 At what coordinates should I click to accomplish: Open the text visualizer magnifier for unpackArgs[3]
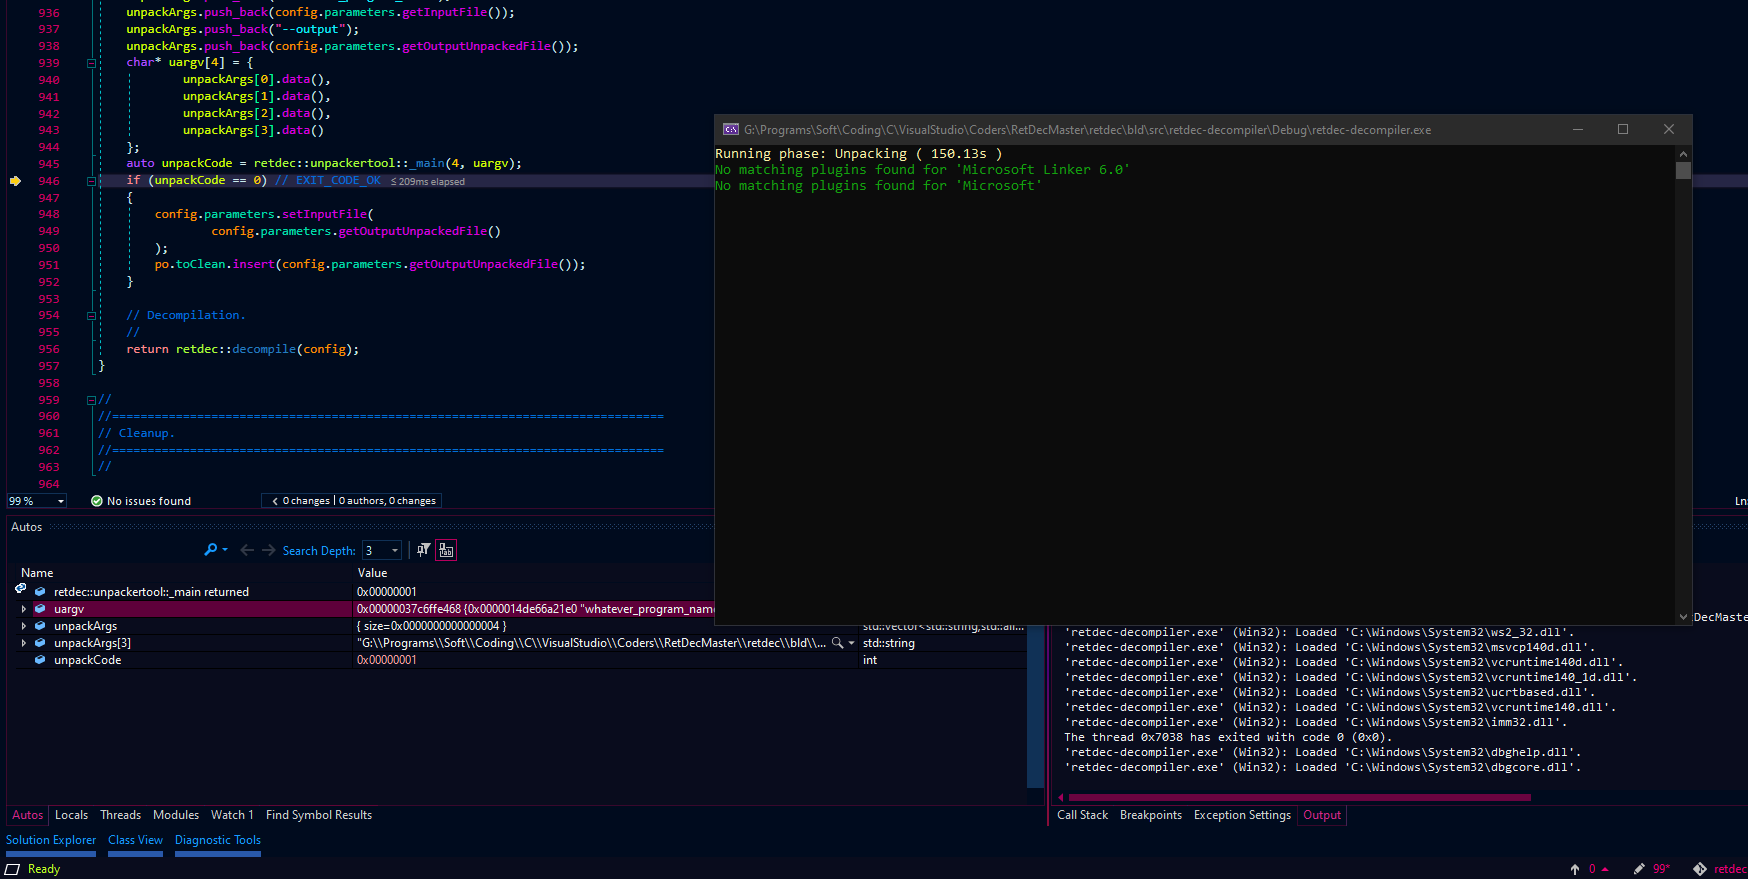[x=838, y=643]
